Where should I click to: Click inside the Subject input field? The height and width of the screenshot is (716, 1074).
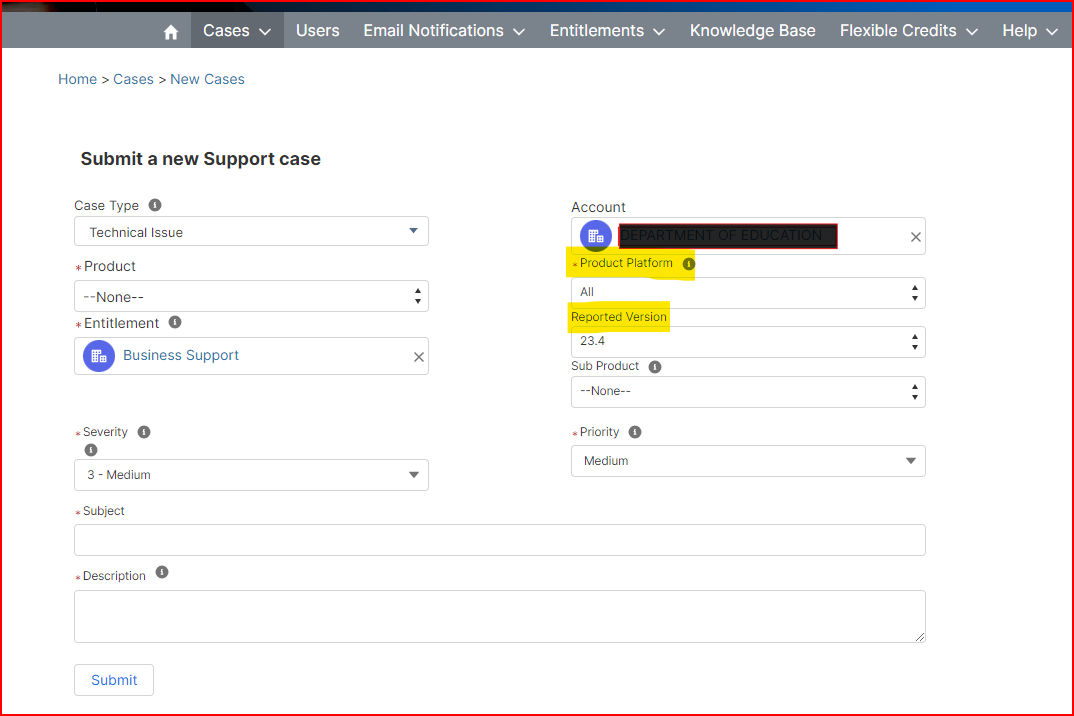pos(500,539)
